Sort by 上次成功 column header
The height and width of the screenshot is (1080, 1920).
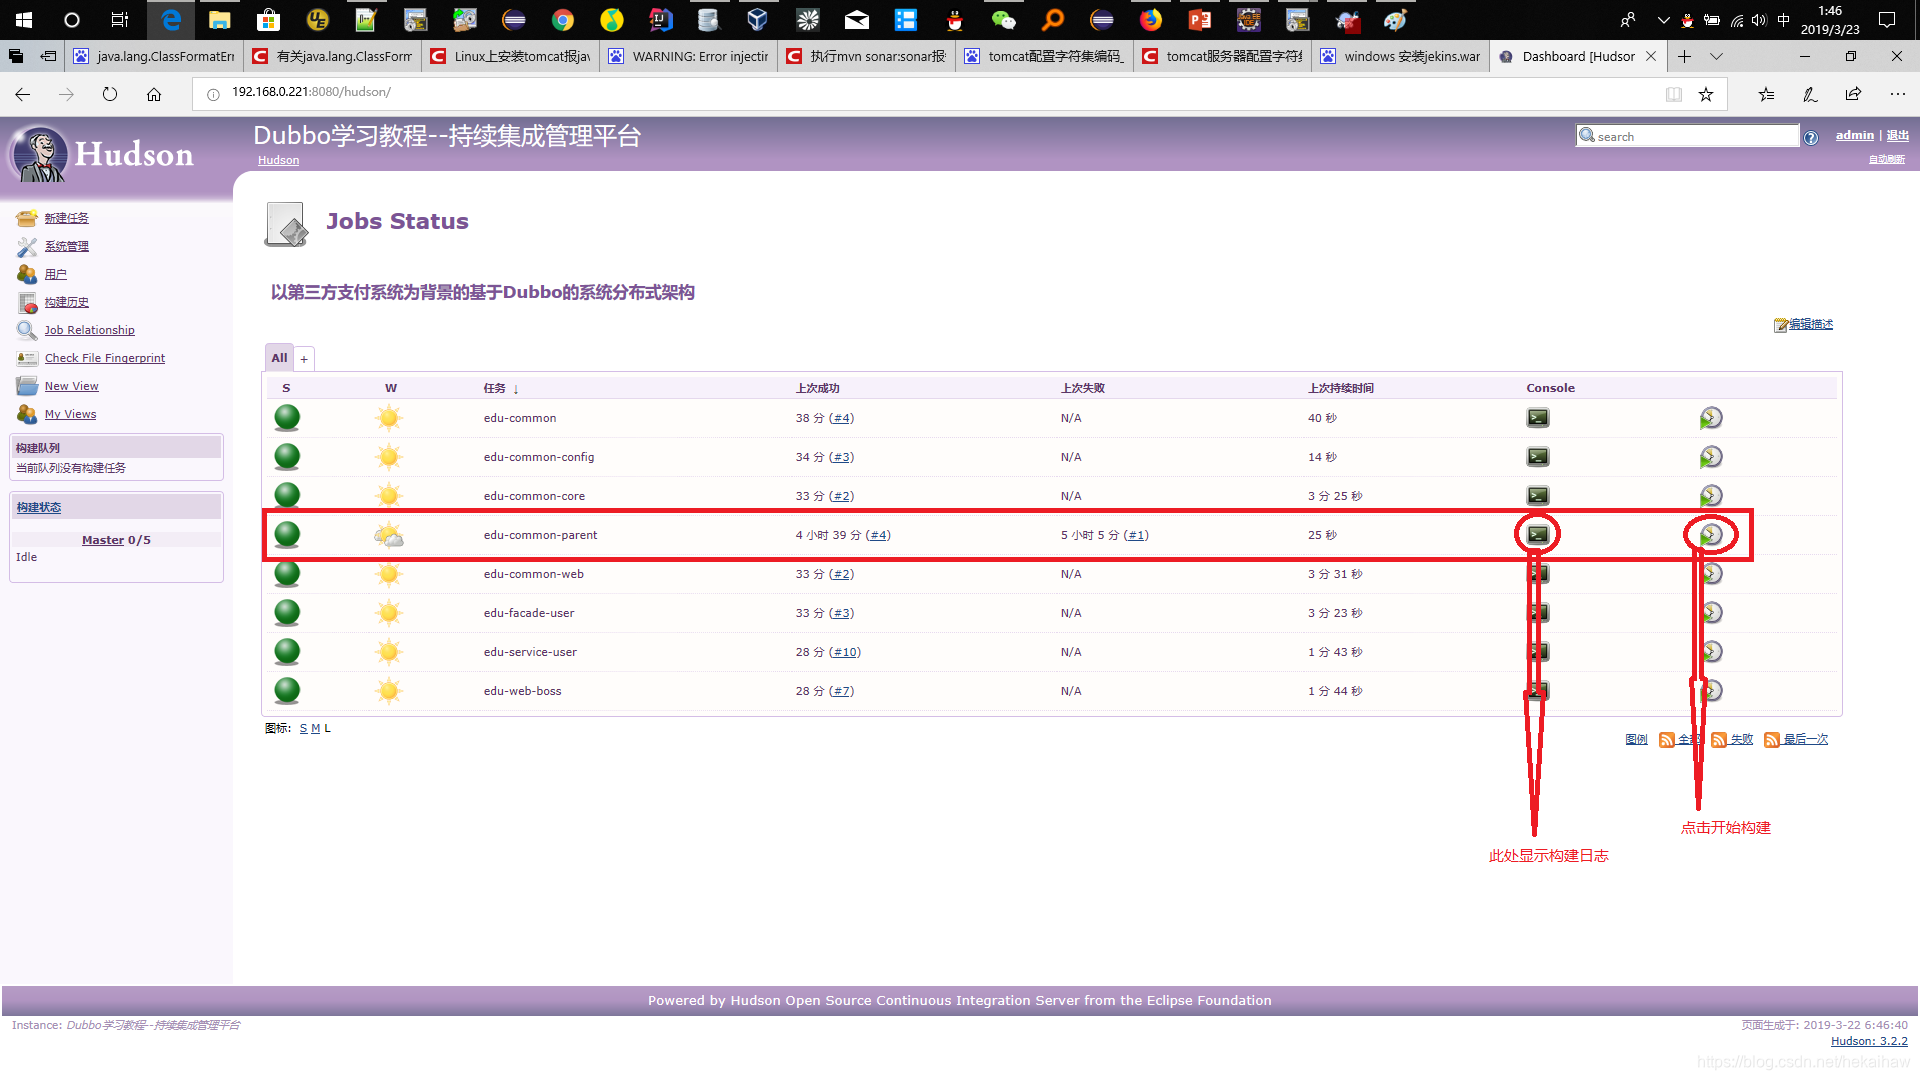[x=817, y=388]
